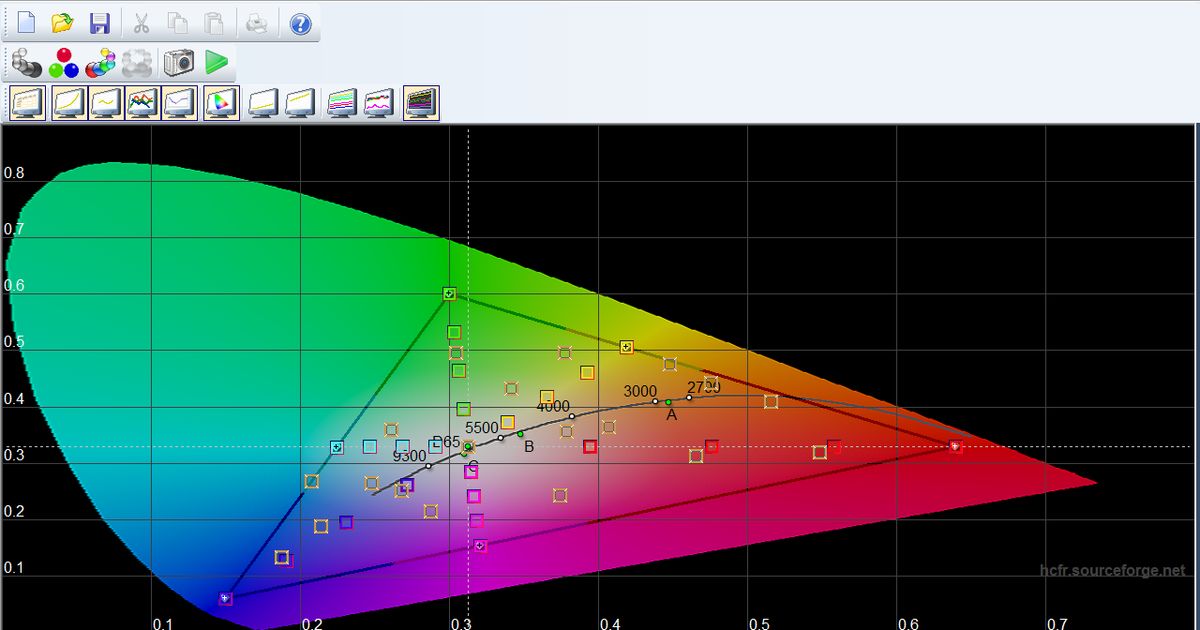This screenshot has width=1200, height=630.
Task: Create a new measurements document
Action: pyautogui.click(x=25, y=22)
